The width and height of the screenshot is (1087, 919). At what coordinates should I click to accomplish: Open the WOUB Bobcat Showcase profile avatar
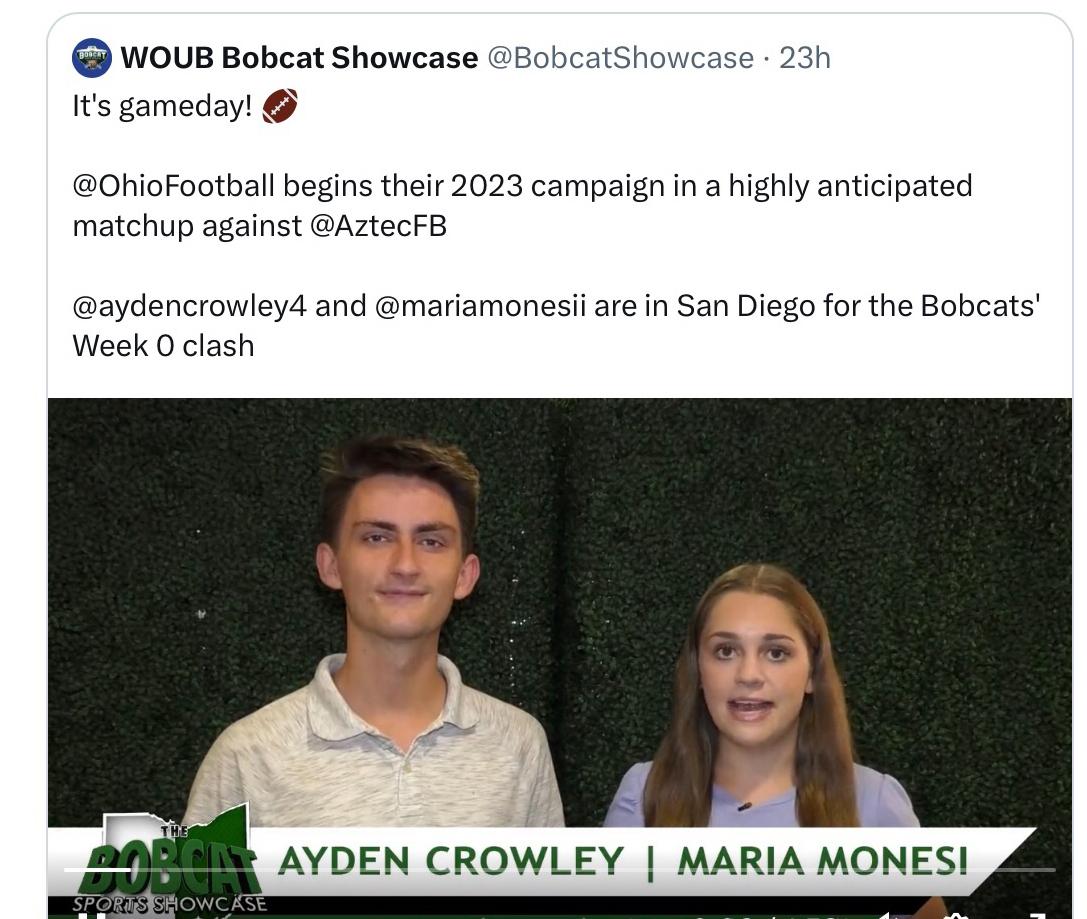[x=92, y=58]
